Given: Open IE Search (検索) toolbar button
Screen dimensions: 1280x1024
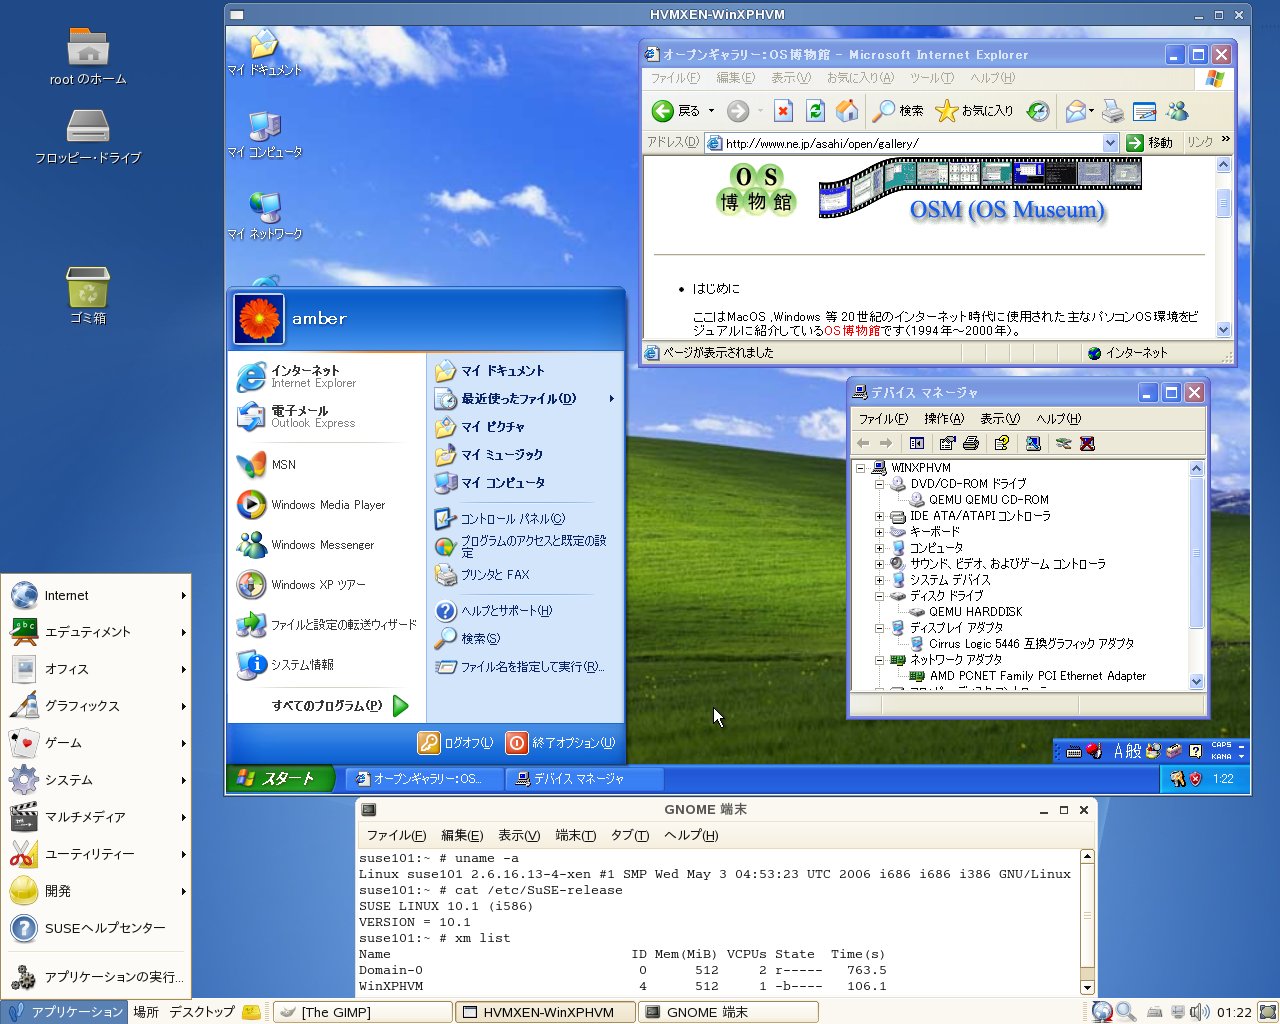Looking at the screenshot, I should coord(897,111).
